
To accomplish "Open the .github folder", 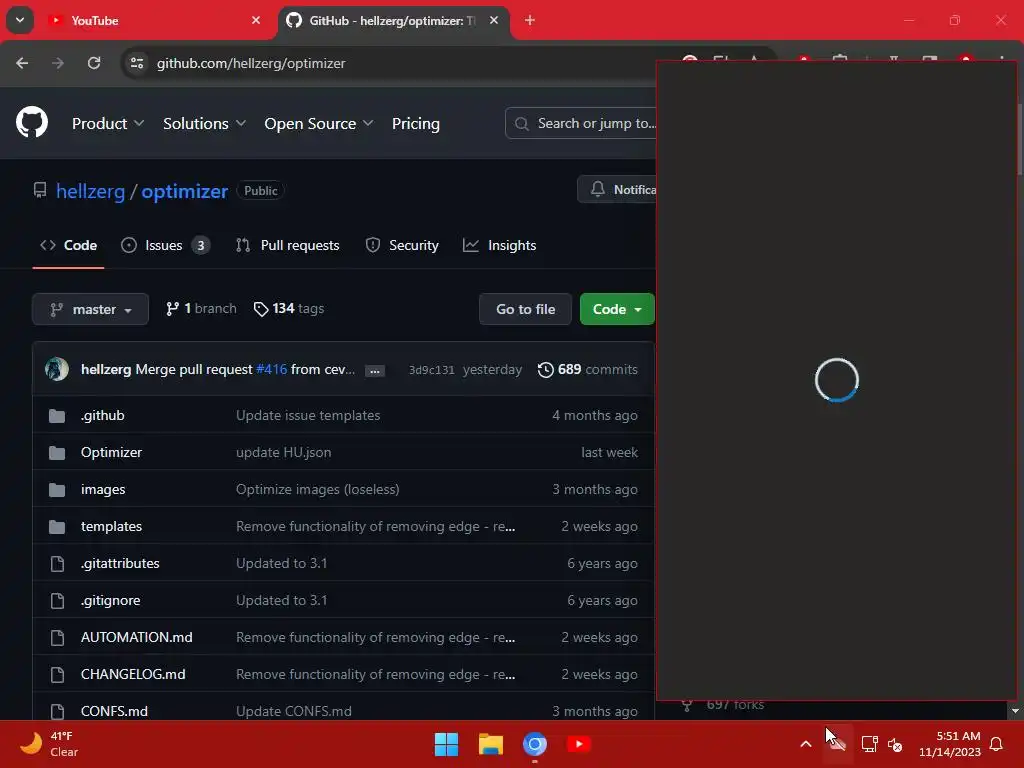I will point(103,415).
